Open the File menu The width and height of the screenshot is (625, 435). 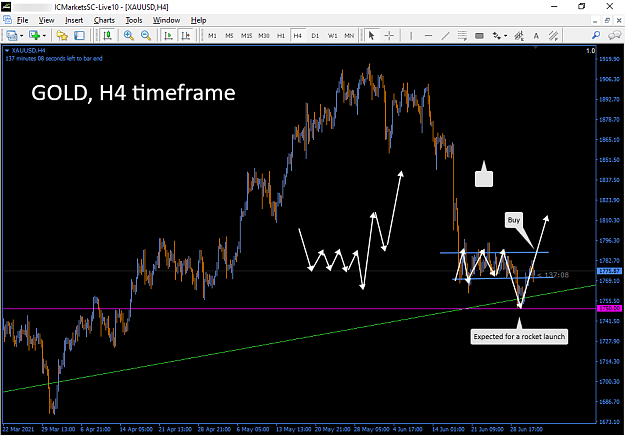22,20
